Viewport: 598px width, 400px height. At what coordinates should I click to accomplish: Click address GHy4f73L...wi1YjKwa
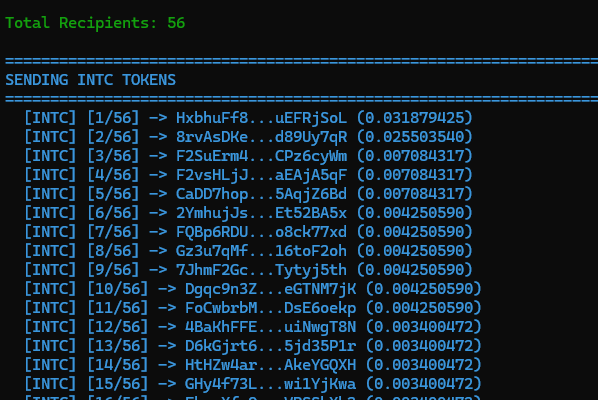(x=270, y=384)
